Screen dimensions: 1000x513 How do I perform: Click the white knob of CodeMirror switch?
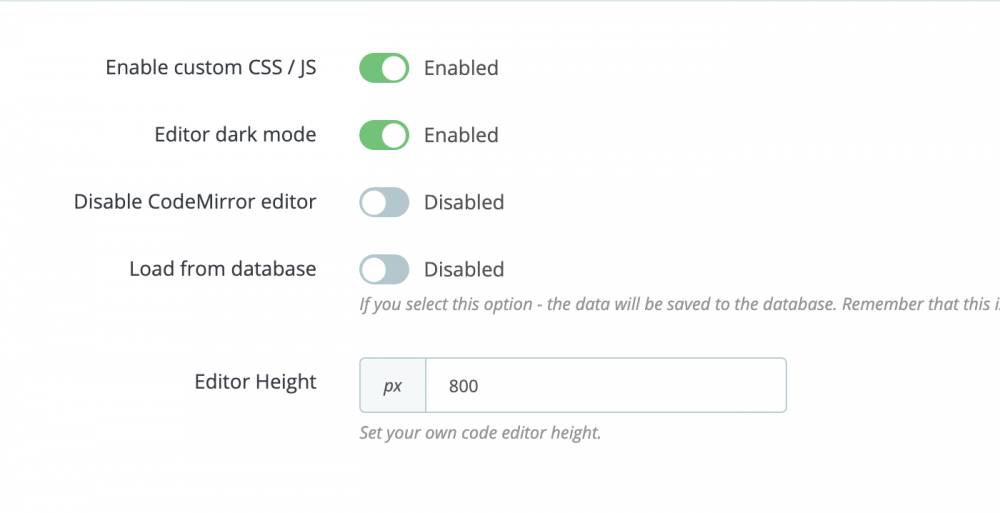pyautogui.click(x=373, y=202)
